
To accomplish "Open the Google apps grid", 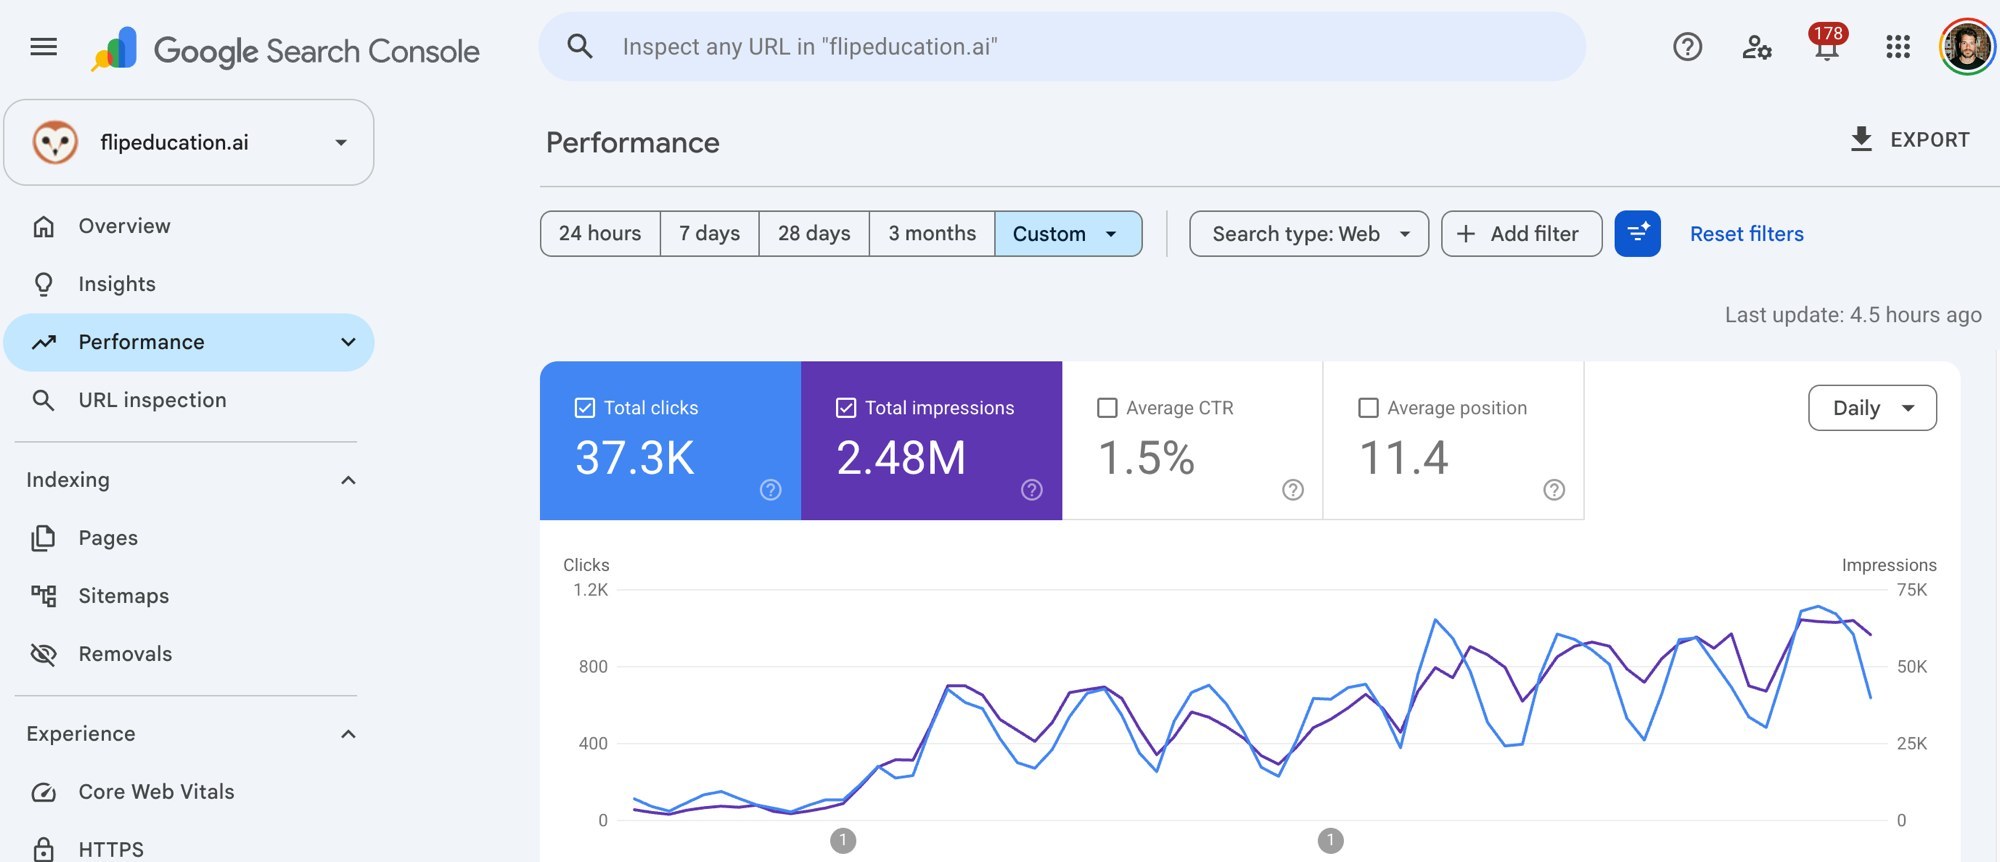I will 1898,47.
